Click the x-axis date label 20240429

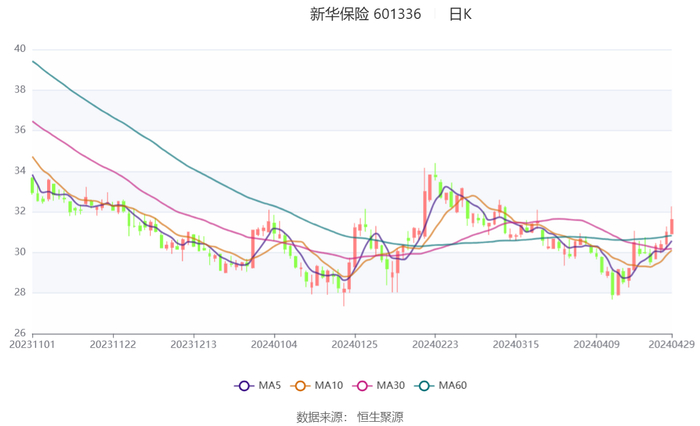click(x=672, y=344)
